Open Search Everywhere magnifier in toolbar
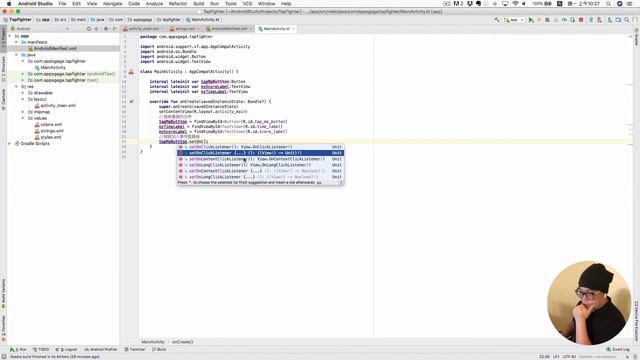640x360 pixels. tap(627, 20)
